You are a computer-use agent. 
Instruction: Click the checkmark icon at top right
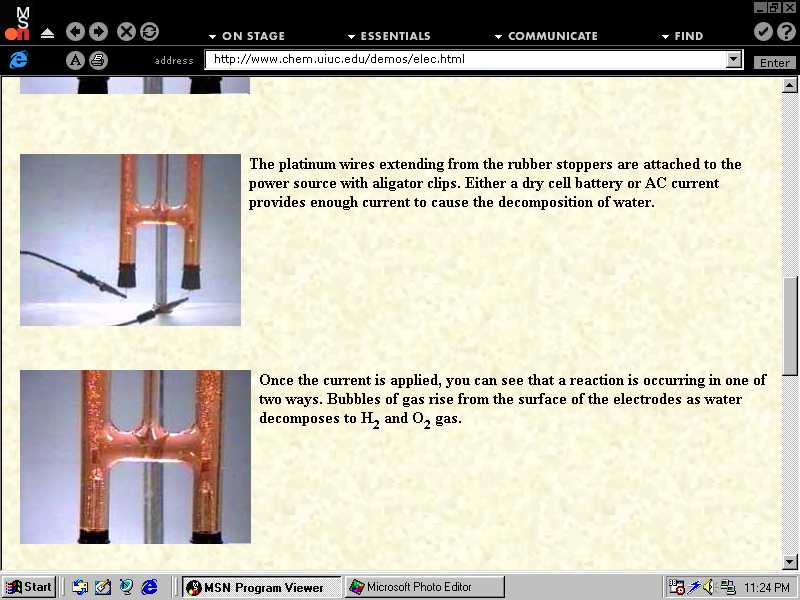(x=763, y=32)
